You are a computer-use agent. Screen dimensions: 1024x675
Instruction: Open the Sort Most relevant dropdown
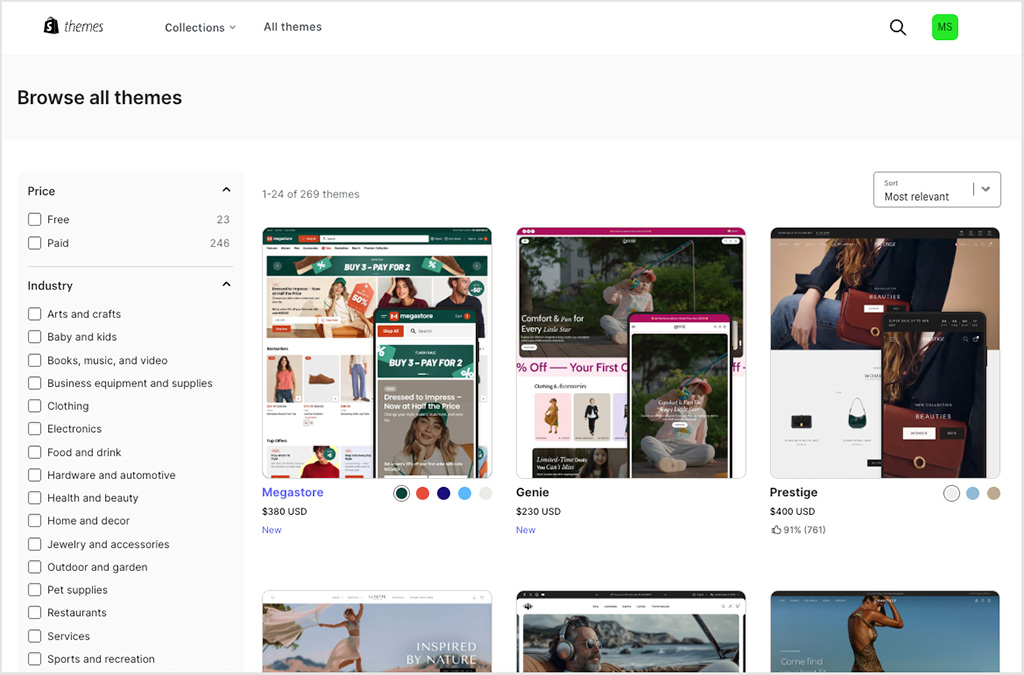pyautogui.click(x=936, y=189)
